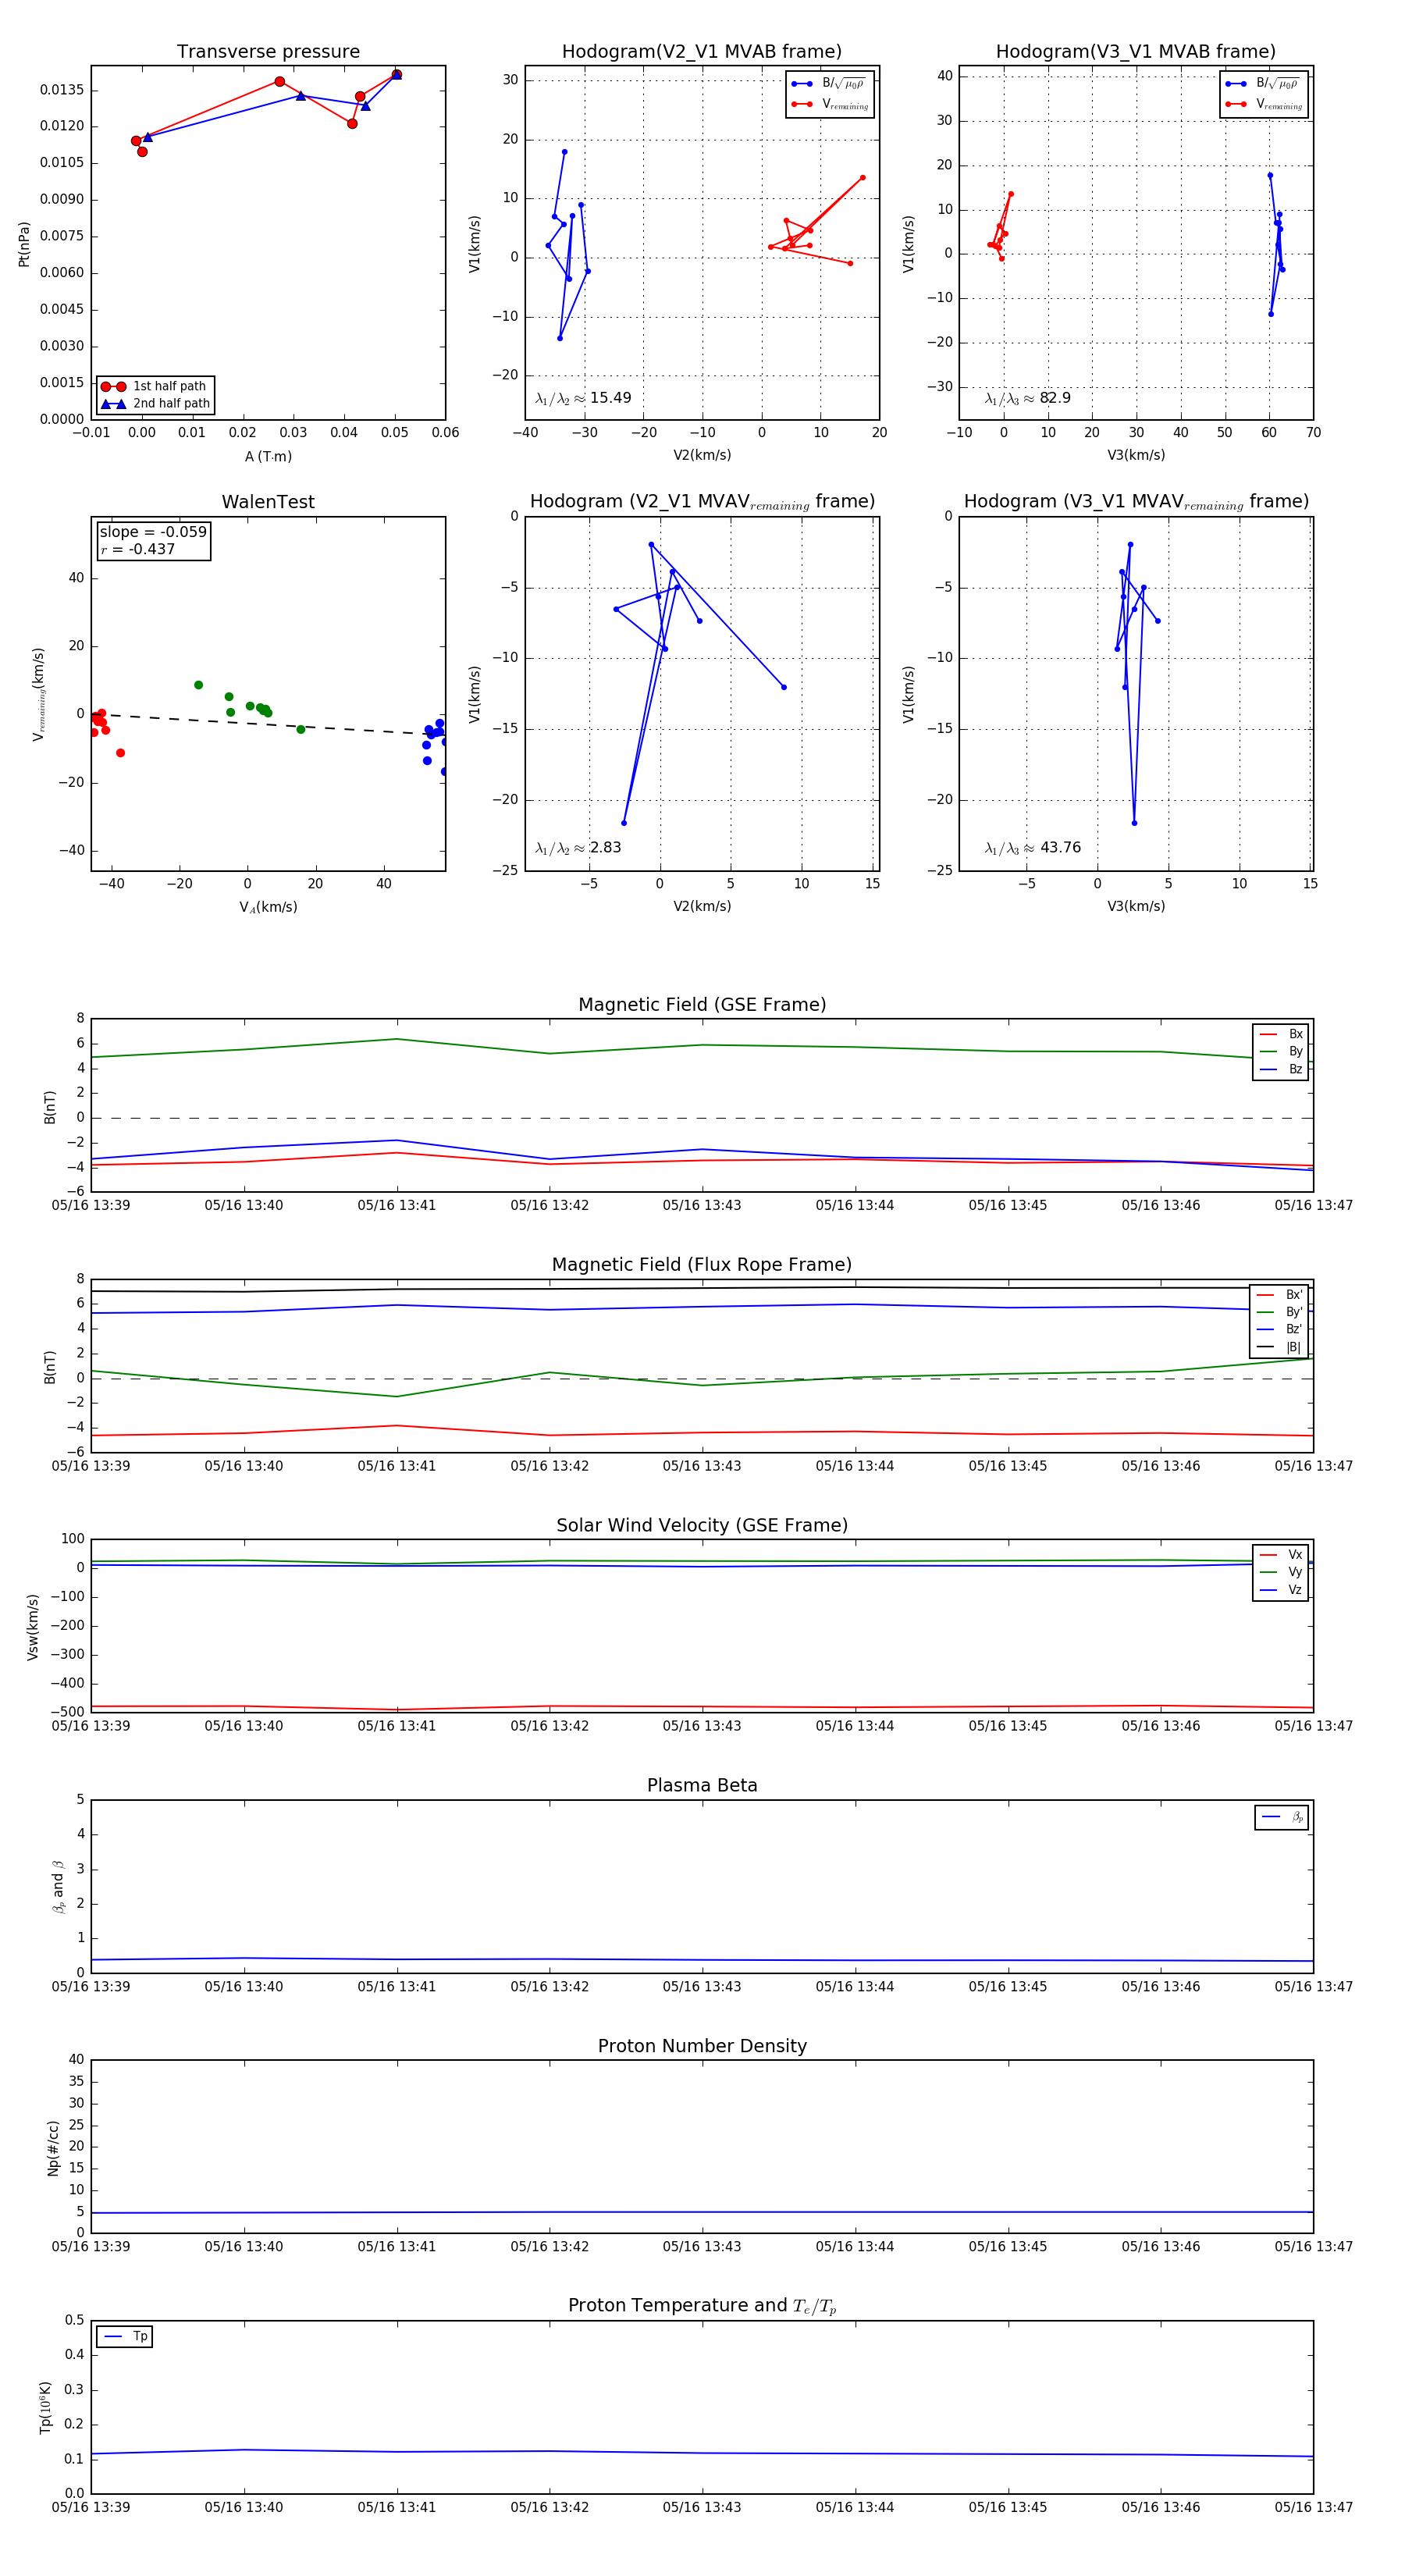Click the eigenvalue ratio "15.49" annotation
The width and height of the screenshot is (1405, 2576).
tap(583, 398)
